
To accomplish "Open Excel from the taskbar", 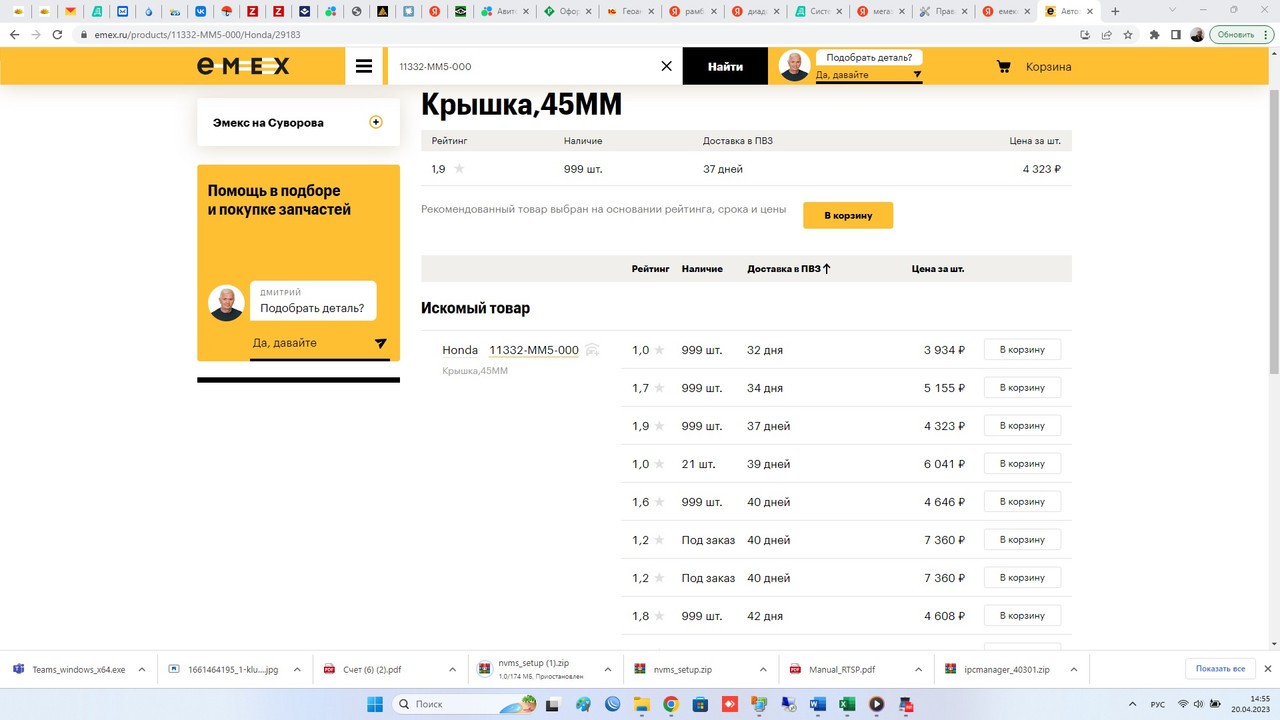I will [x=847, y=704].
